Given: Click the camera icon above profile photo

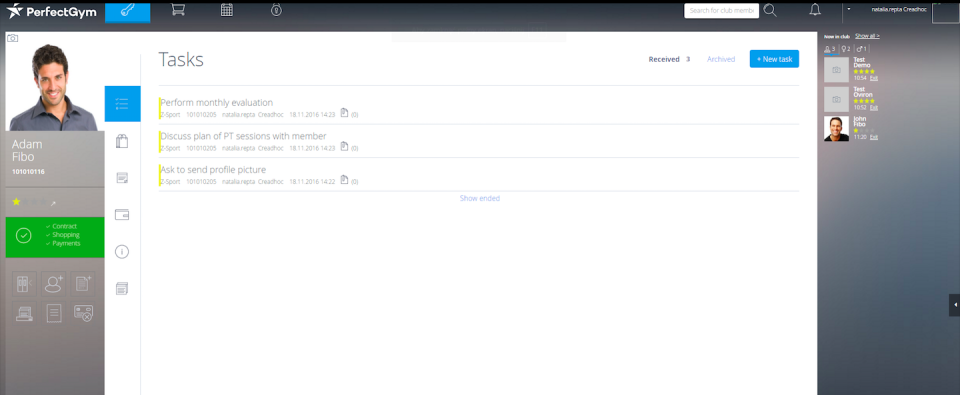Looking at the screenshot, I should [12, 38].
